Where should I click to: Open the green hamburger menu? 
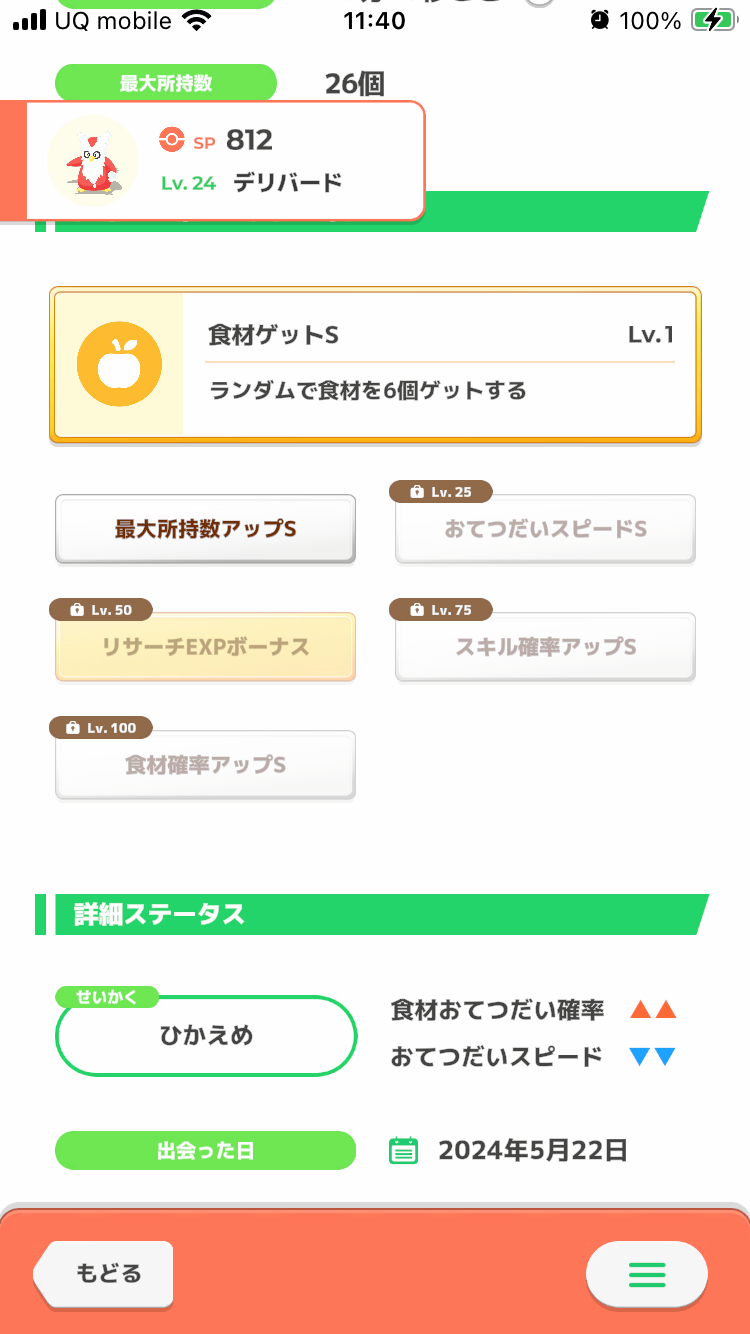tap(646, 1274)
